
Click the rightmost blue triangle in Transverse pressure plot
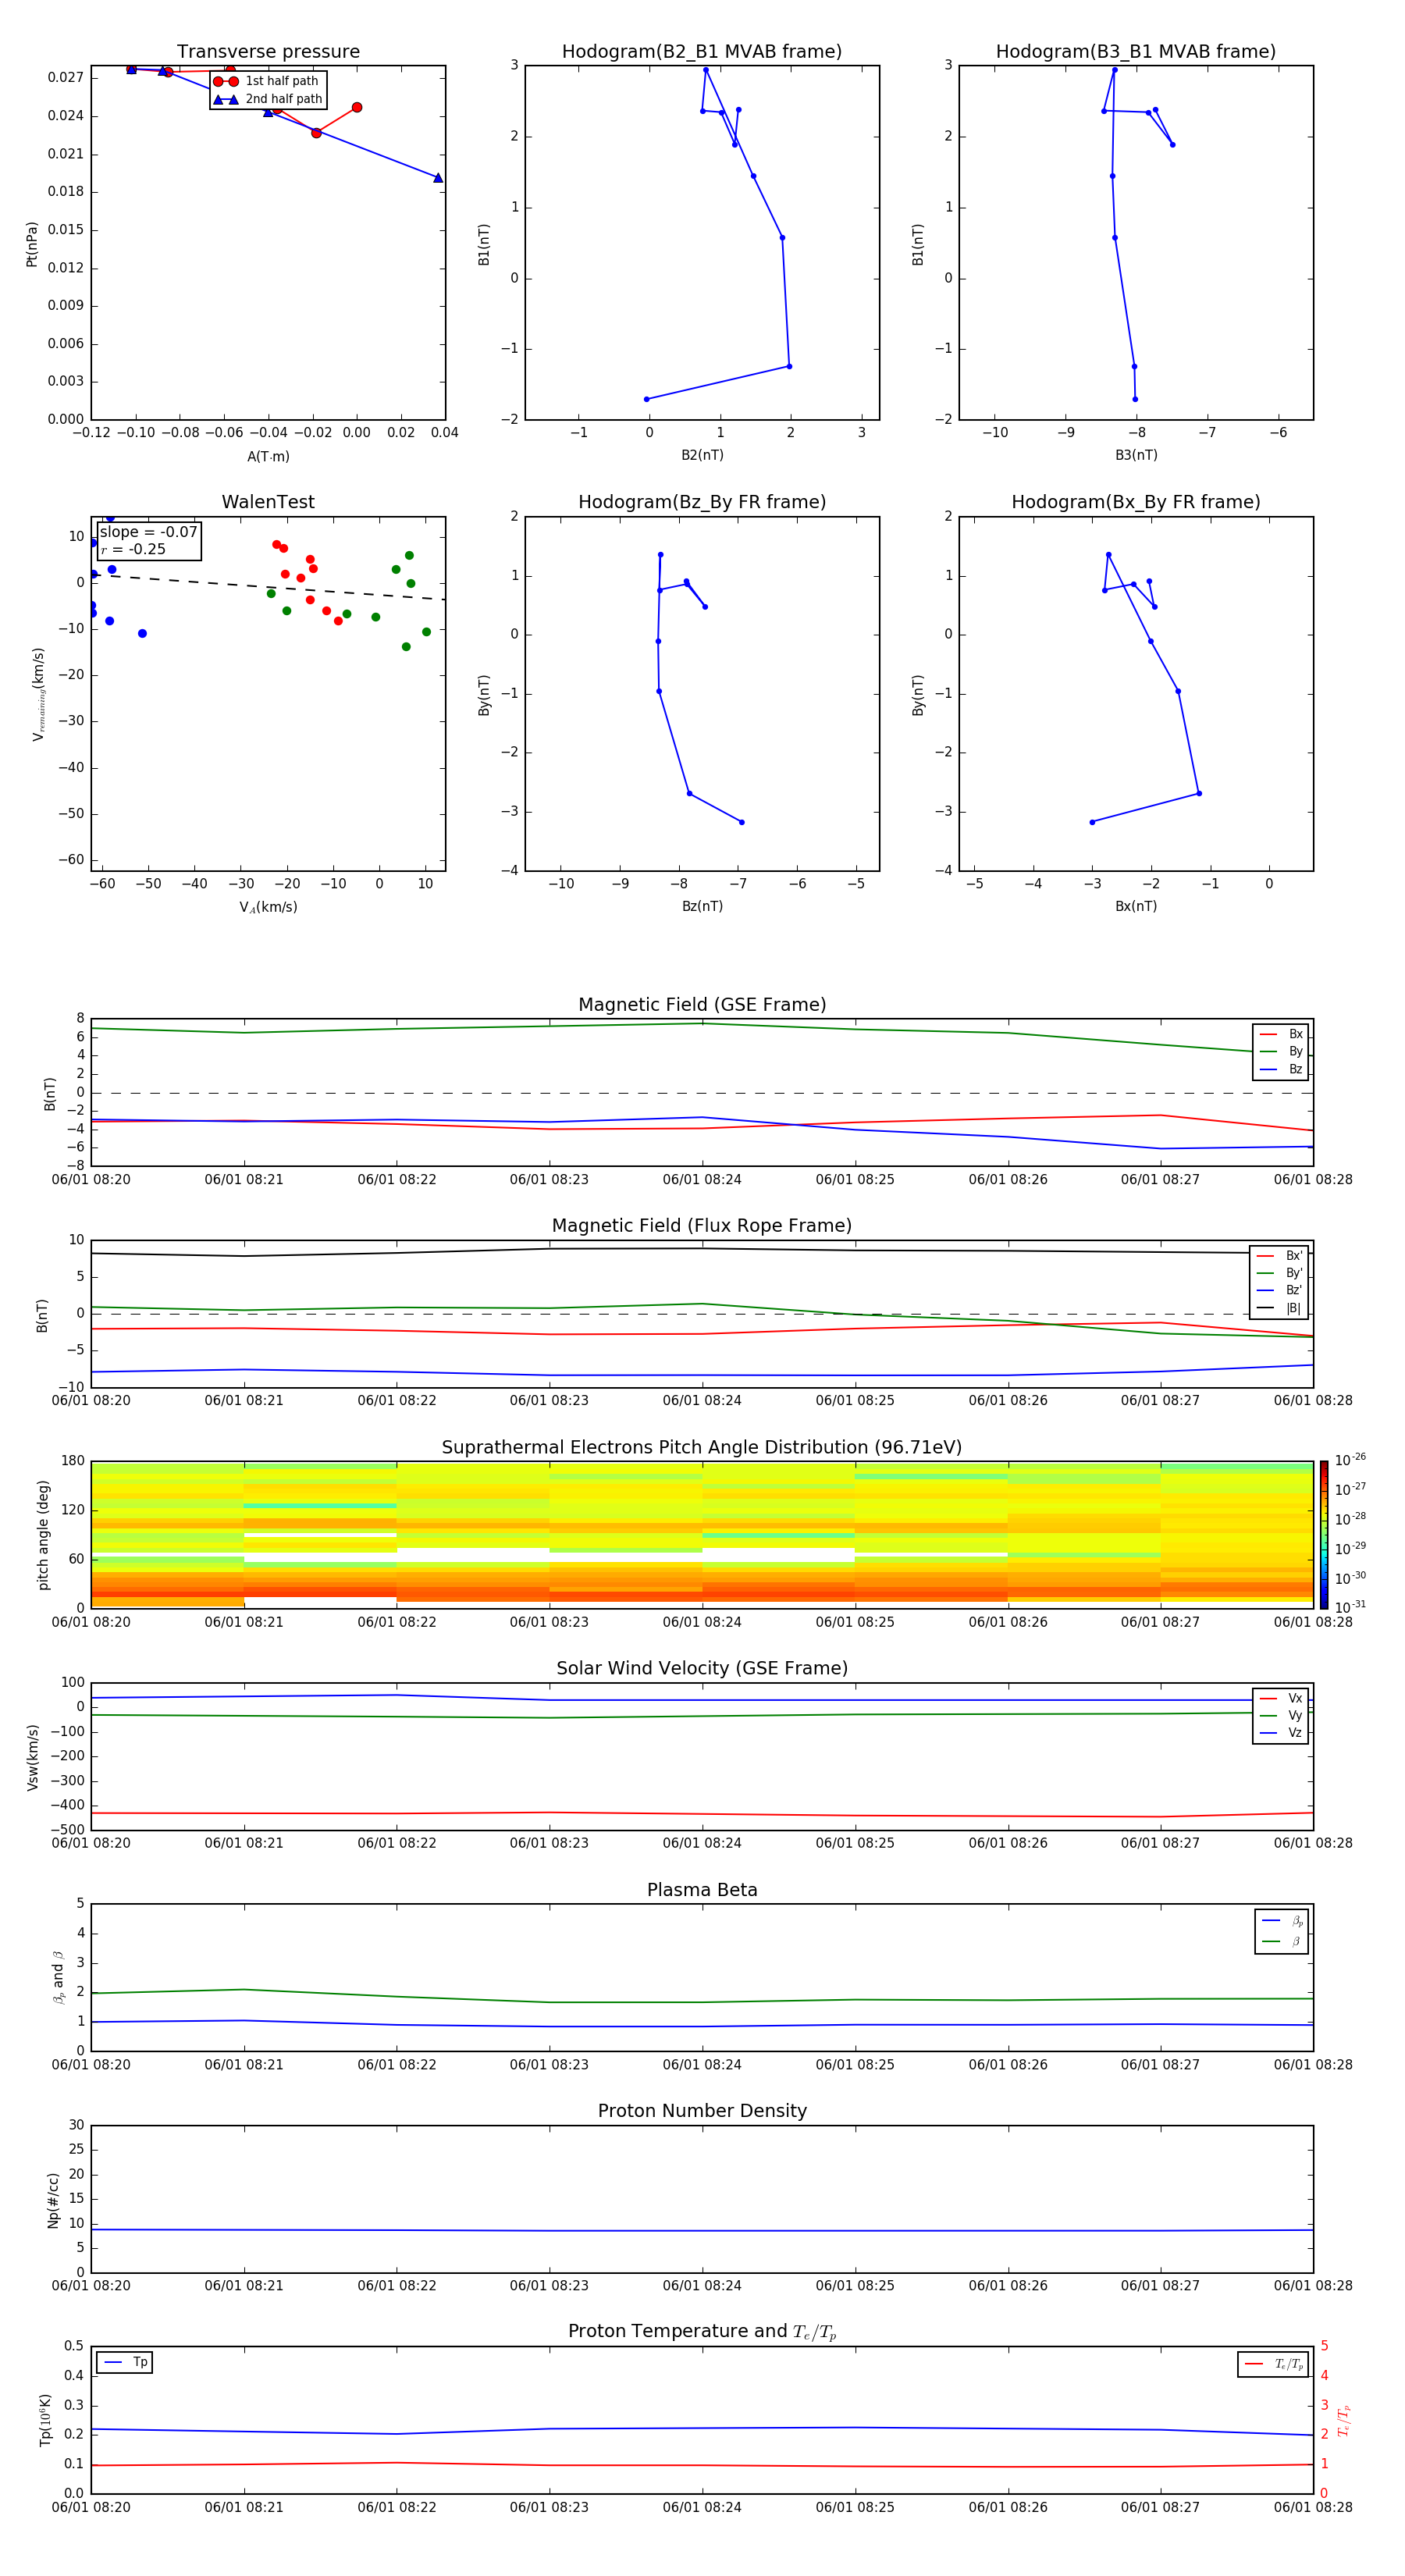437,178
